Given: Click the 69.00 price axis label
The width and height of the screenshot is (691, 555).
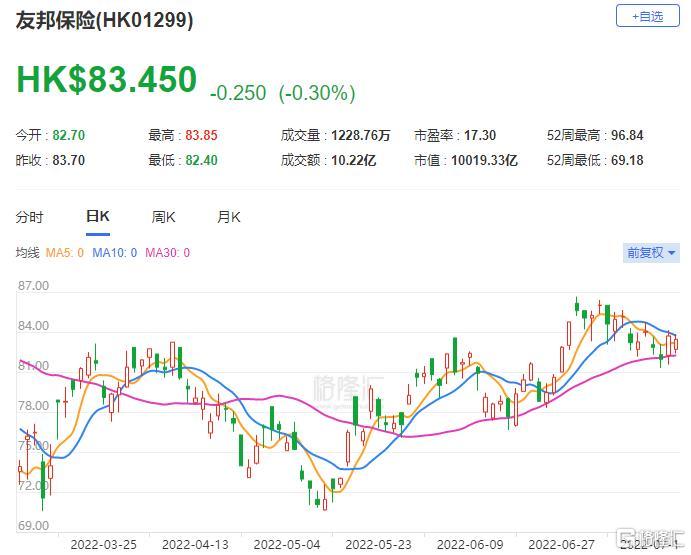Looking at the screenshot, I should 33,525.
